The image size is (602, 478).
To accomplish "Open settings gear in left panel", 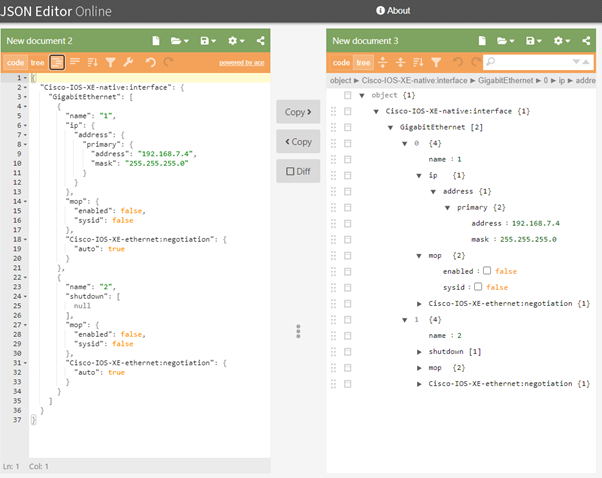I will [x=236, y=41].
